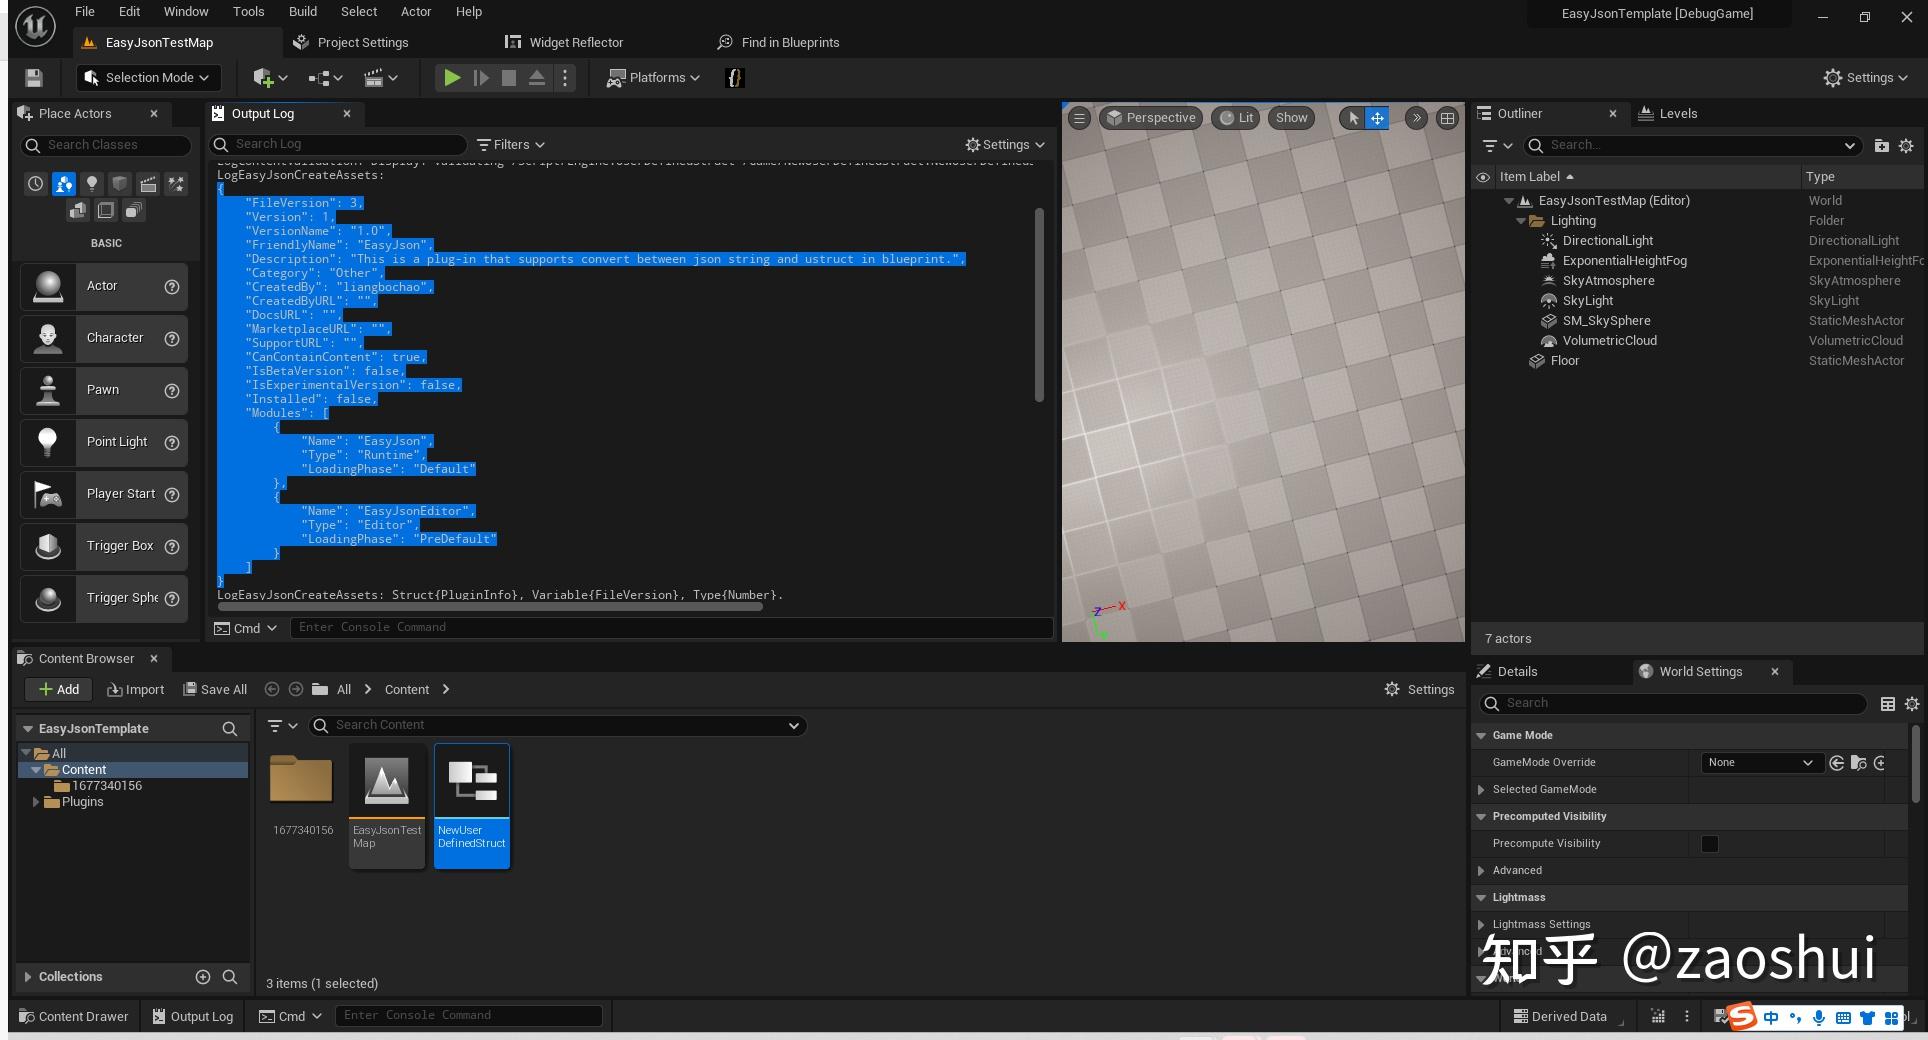1928x1040 pixels.
Task: Click the viewport layout grid icon
Action: 1447,118
